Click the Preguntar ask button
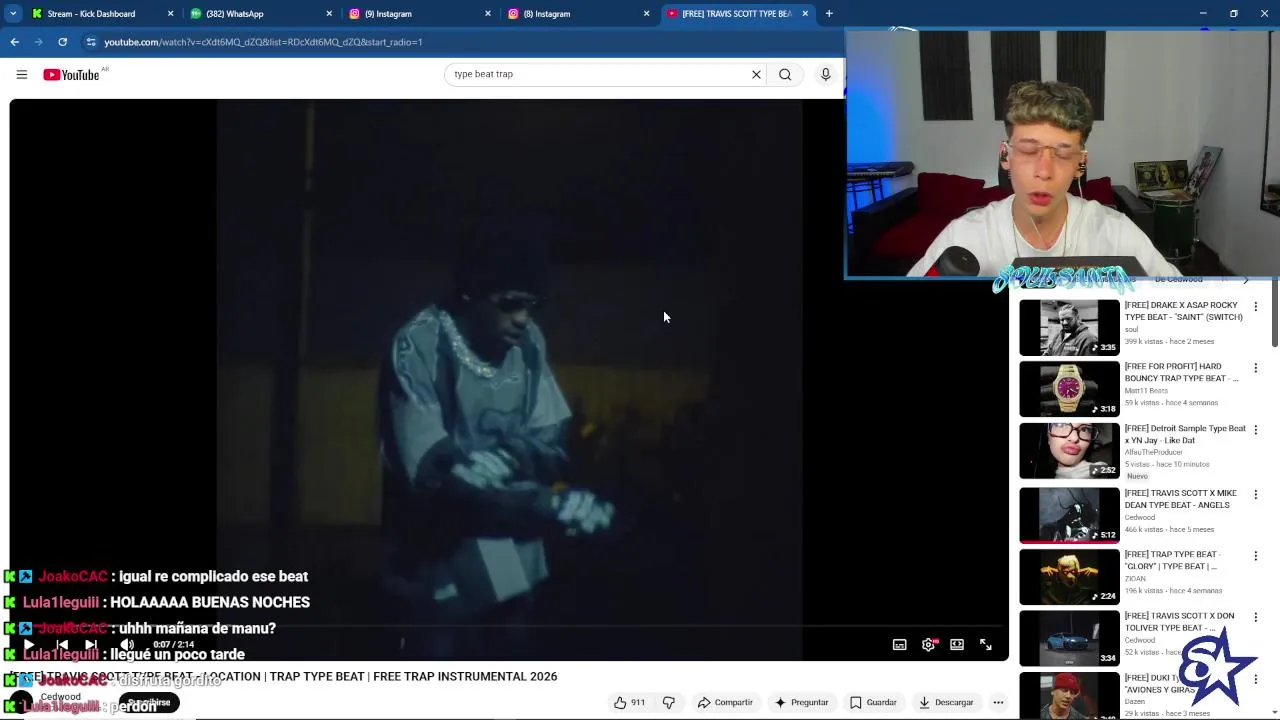Viewport: 1280px width, 720px height. 801,702
